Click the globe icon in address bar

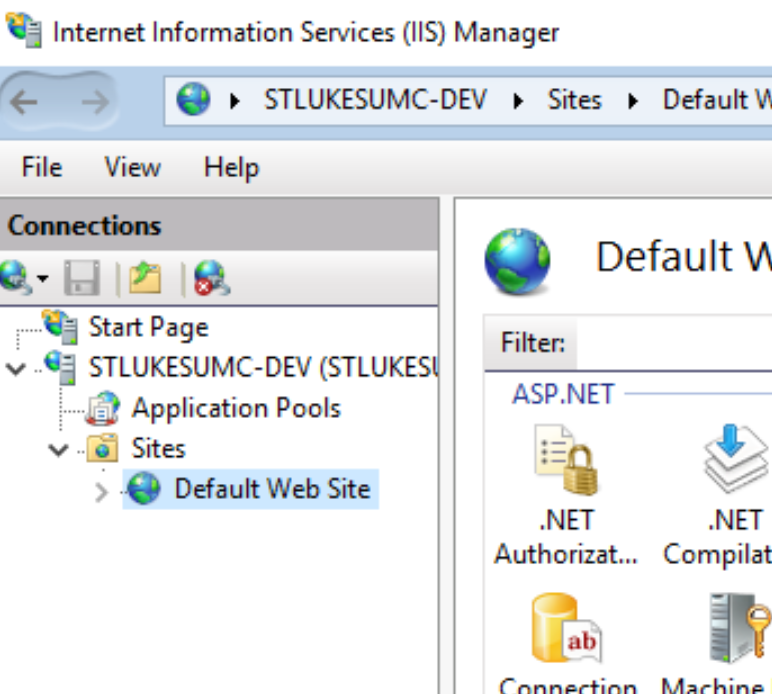click(193, 99)
